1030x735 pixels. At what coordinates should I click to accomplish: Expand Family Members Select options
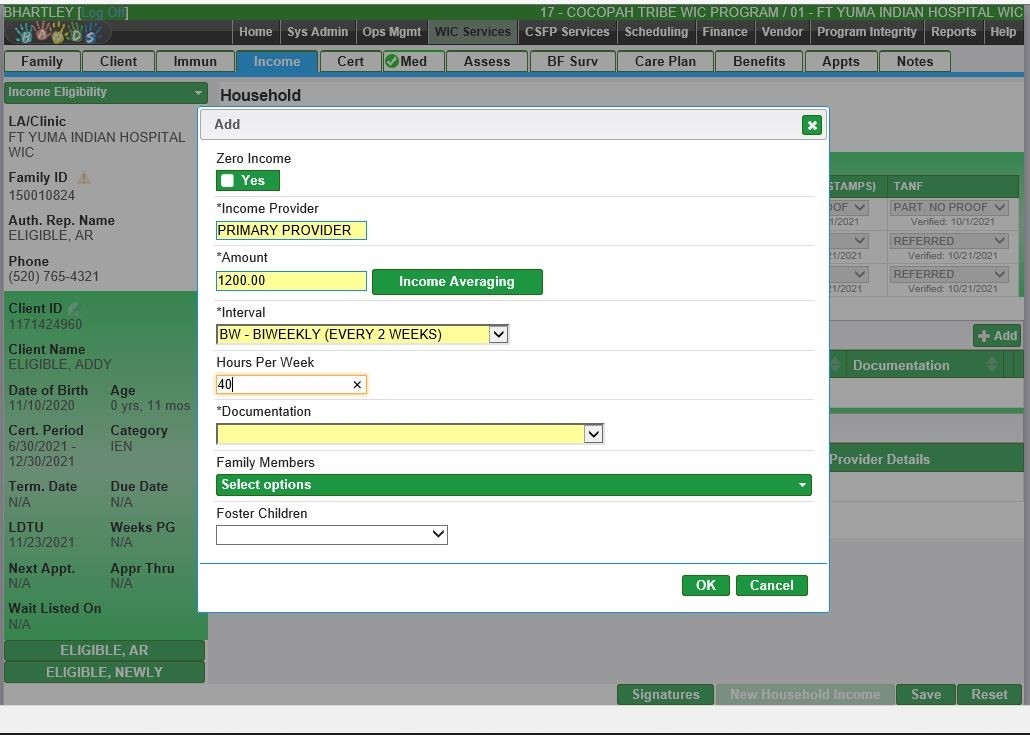[513, 485]
